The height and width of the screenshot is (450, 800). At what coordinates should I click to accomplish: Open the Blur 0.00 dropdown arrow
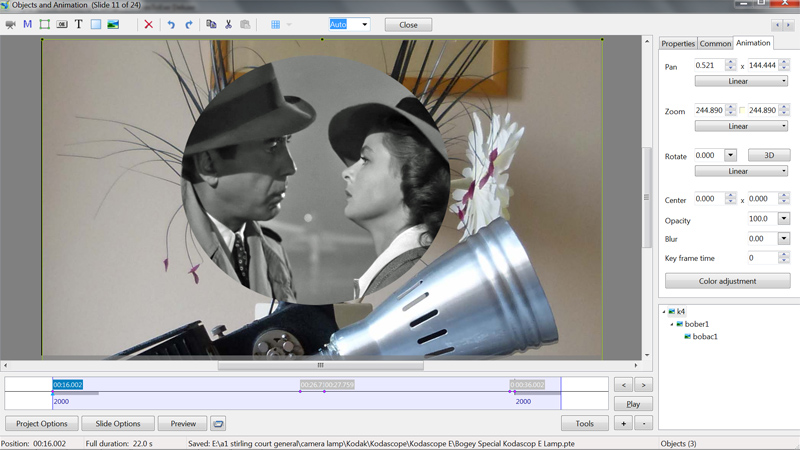(784, 238)
